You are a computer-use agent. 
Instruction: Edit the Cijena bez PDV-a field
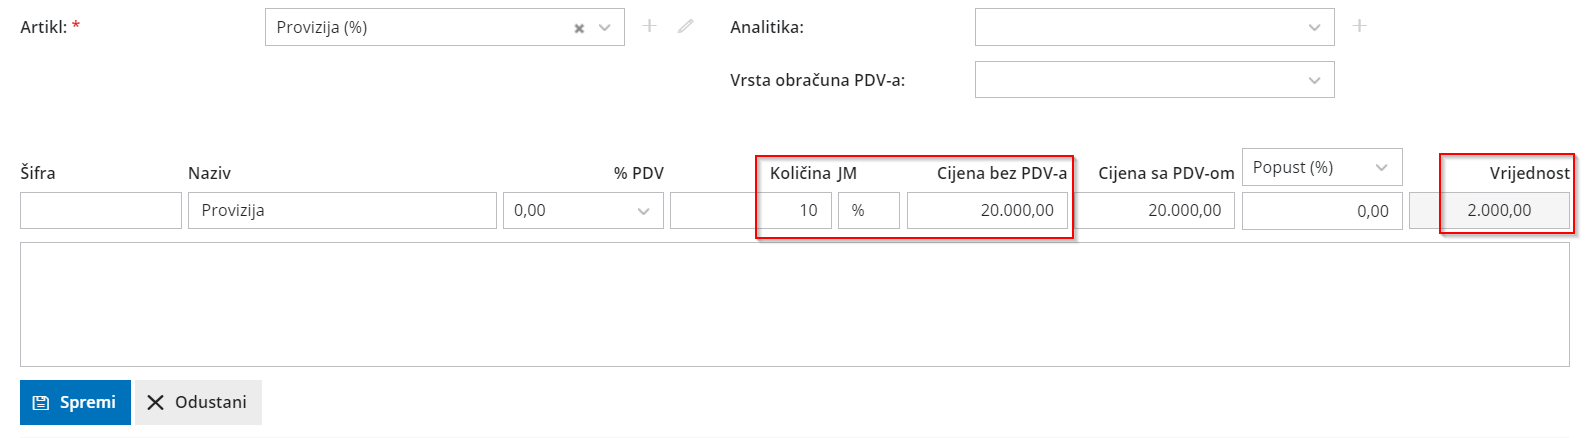click(987, 210)
